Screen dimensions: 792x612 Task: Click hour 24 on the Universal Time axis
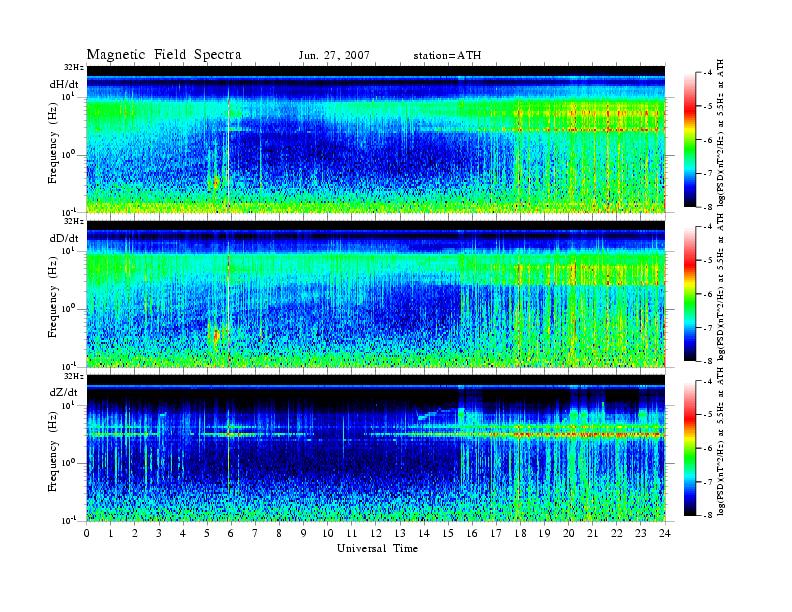coord(665,533)
